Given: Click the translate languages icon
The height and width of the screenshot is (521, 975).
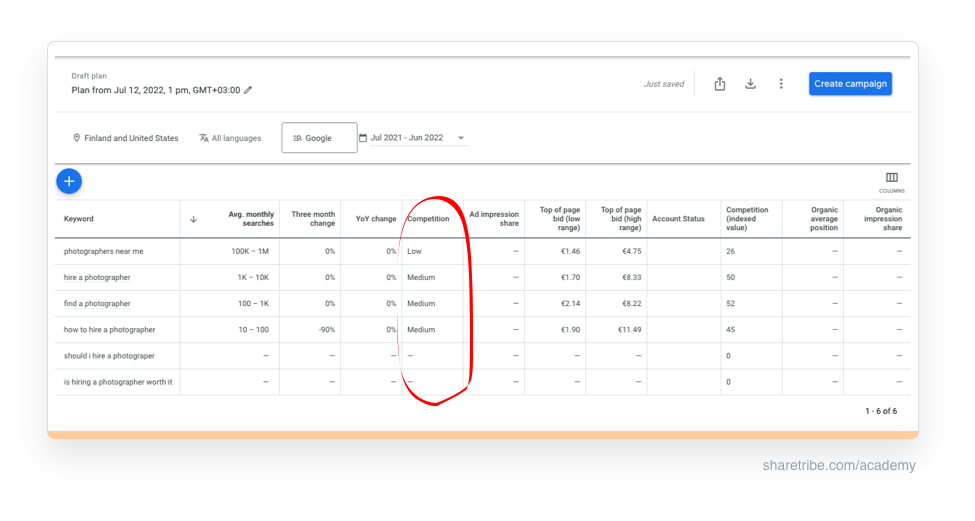Looking at the screenshot, I should [x=203, y=138].
